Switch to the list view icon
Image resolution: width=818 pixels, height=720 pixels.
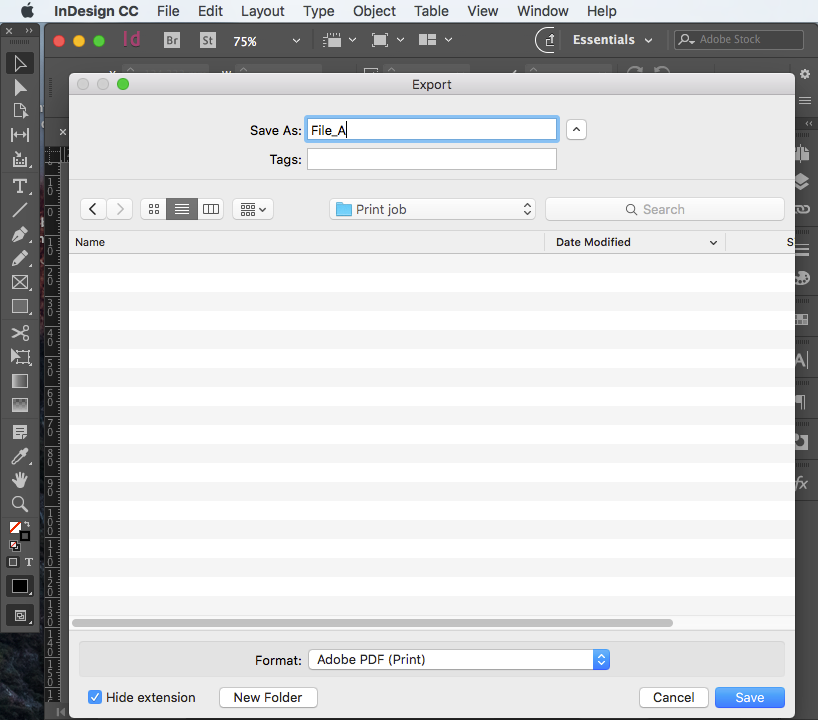pyautogui.click(x=182, y=209)
